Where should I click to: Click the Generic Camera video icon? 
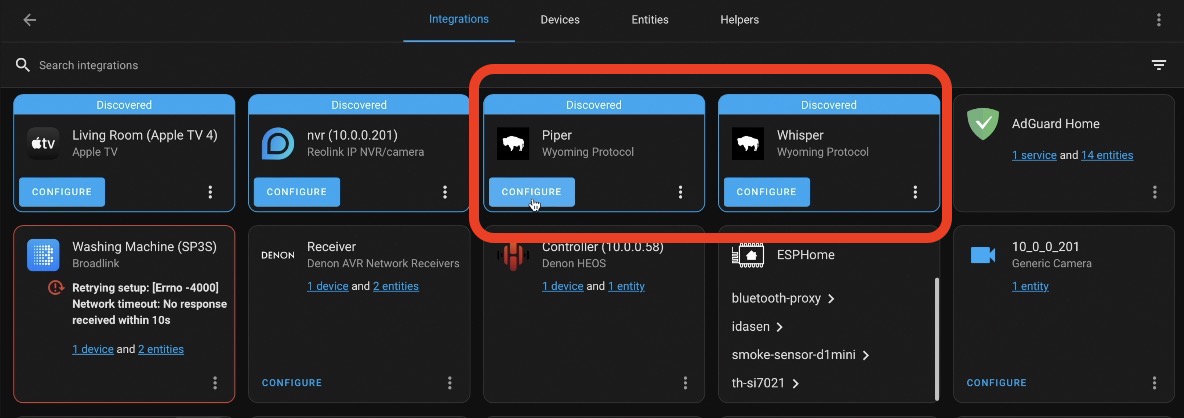click(x=982, y=255)
